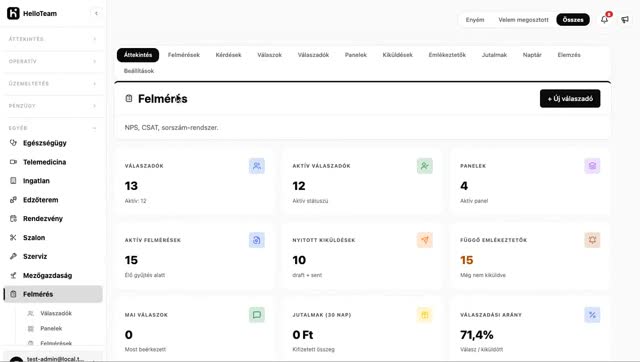This screenshot has height=362, width=640.
Task: Switch to the Felmérések tab
Action: pyautogui.click(x=184, y=55)
